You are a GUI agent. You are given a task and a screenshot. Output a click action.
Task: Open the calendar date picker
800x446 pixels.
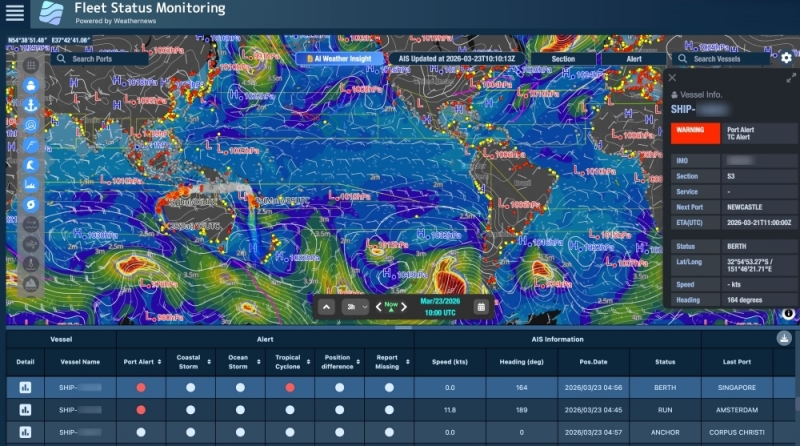[481, 306]
